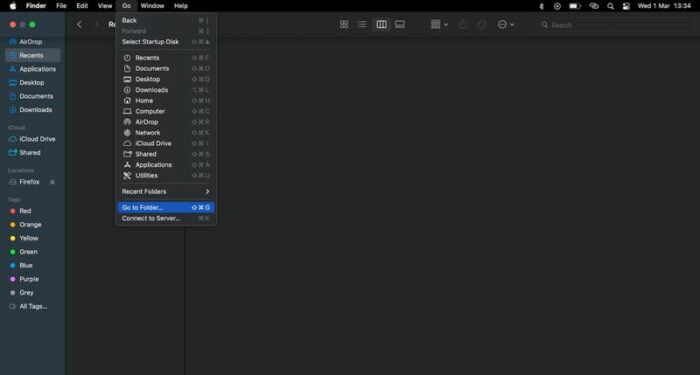Click the battery status icon
Screen dimensions: 700x375
pos(575,6)
